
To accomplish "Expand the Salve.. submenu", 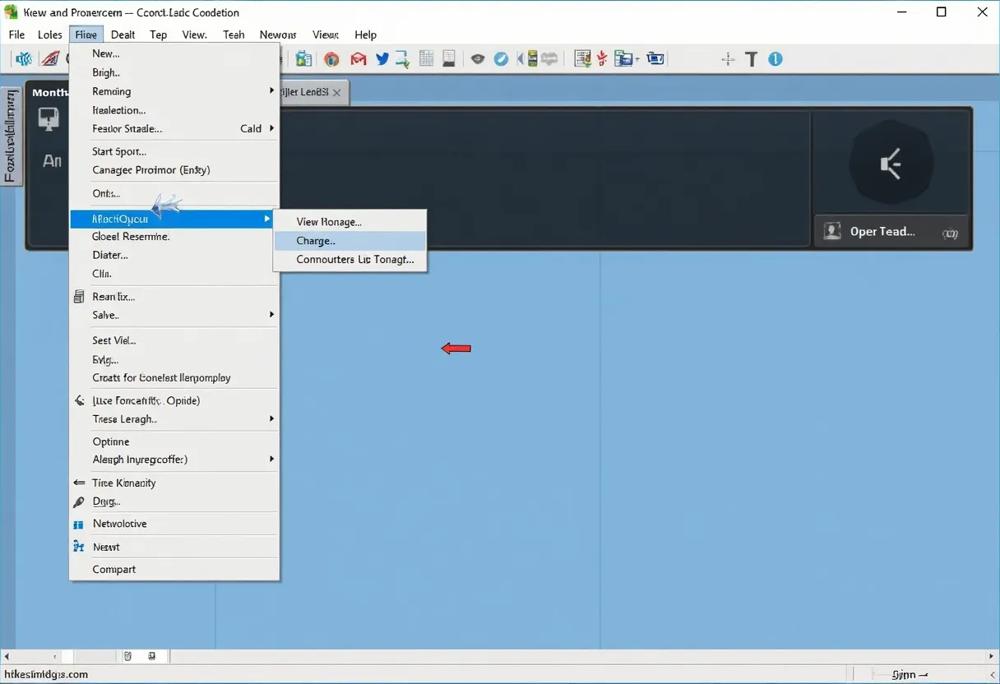I will (x=174, y=315).
